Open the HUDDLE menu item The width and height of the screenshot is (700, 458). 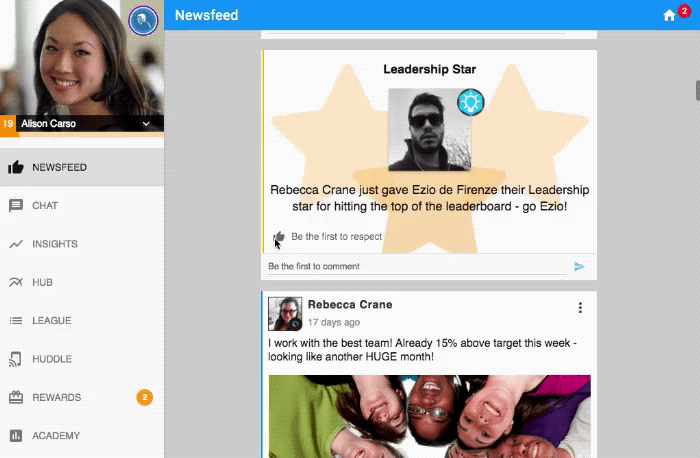point(52,359)
